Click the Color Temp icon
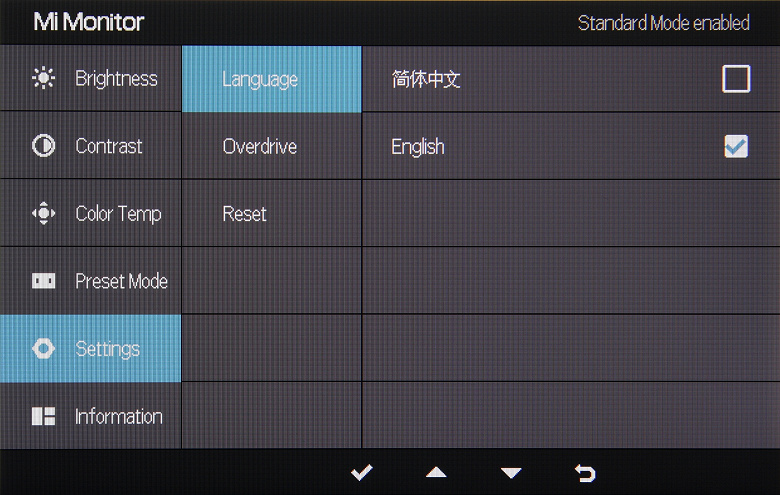This screenshot has width=780, height=495. click(44, 214)
